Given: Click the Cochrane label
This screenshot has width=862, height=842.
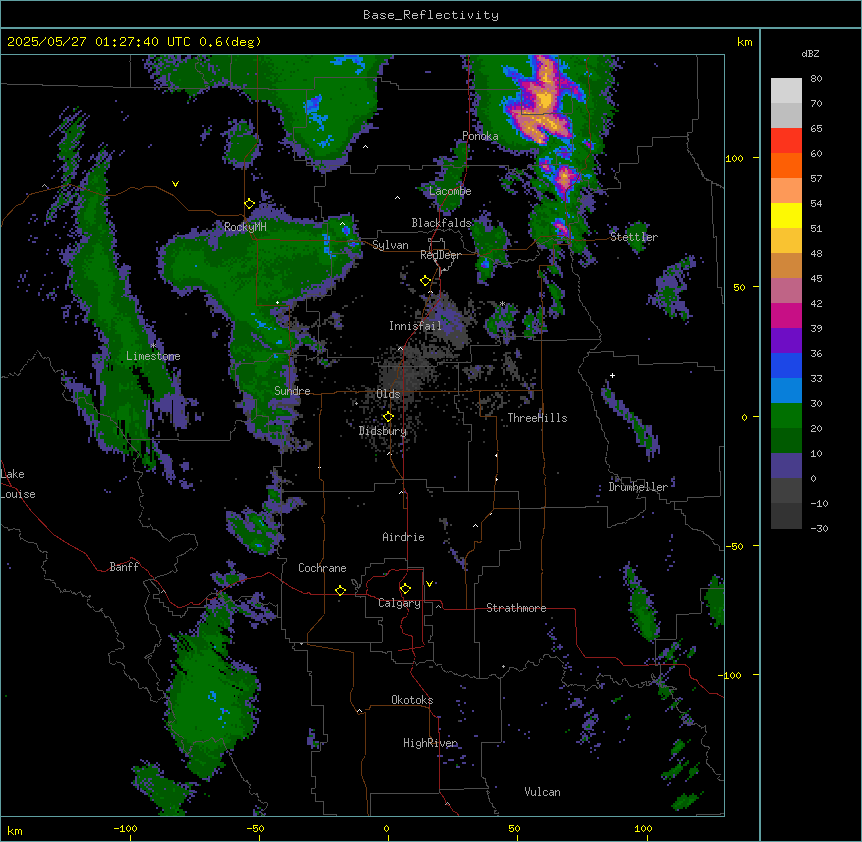Looking at the screenshot, I should click(322, 568).
